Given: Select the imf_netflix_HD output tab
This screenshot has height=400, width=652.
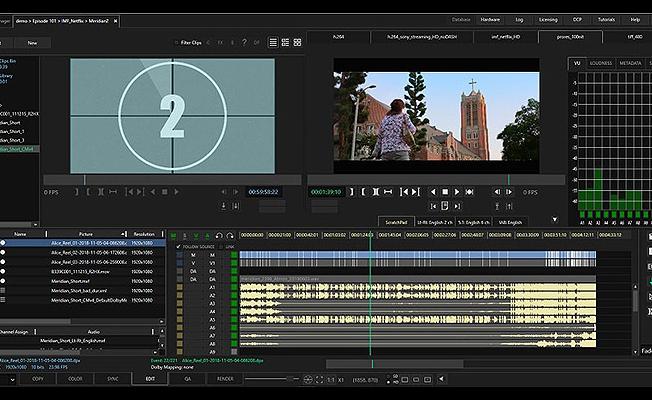Looking at the screenshot, I should coord(506,37).
